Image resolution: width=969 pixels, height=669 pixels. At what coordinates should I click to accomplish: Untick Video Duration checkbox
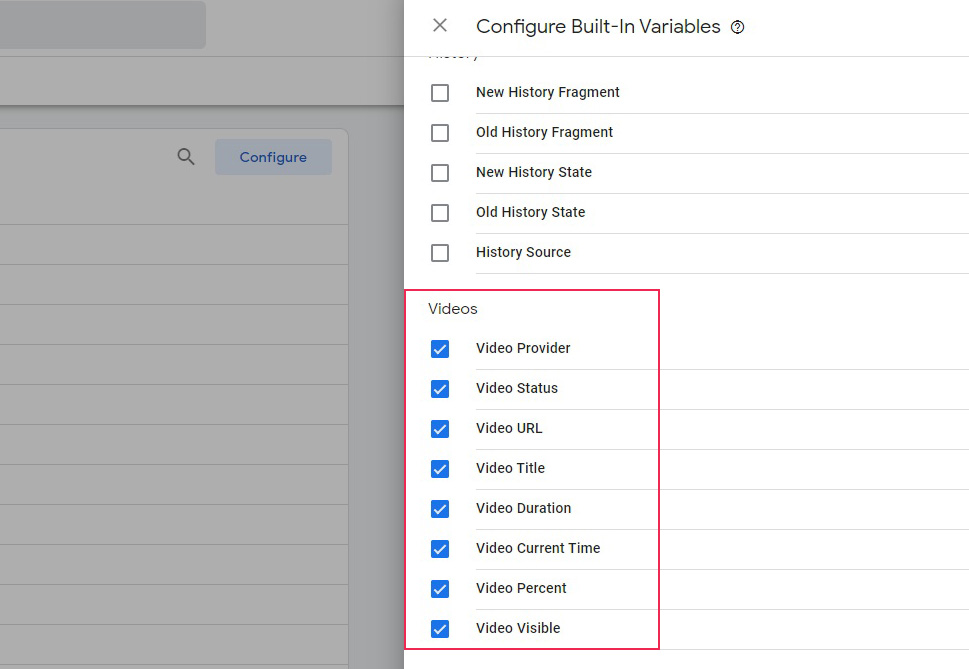tap(440, 509)
